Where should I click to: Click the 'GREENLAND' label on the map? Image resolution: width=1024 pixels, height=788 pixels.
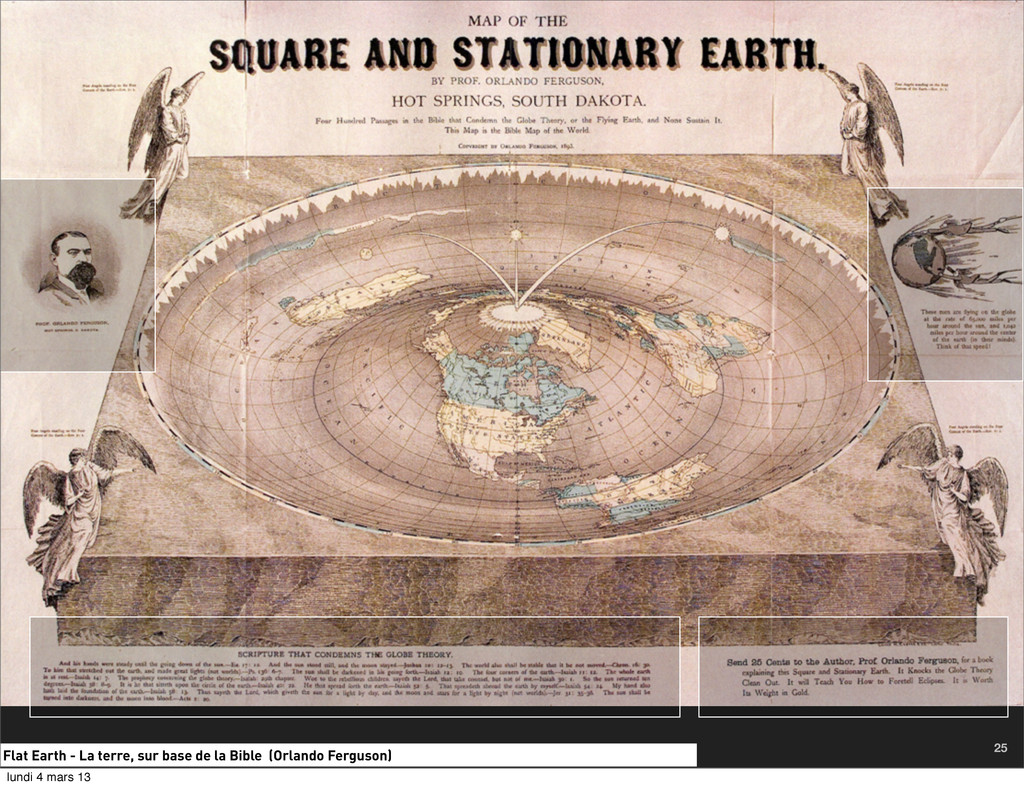(x=565, y=341)
